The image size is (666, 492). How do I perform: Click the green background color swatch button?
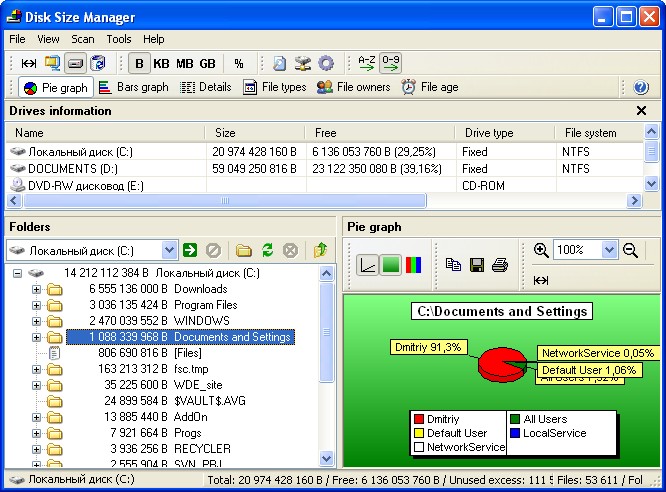[391, 265]
